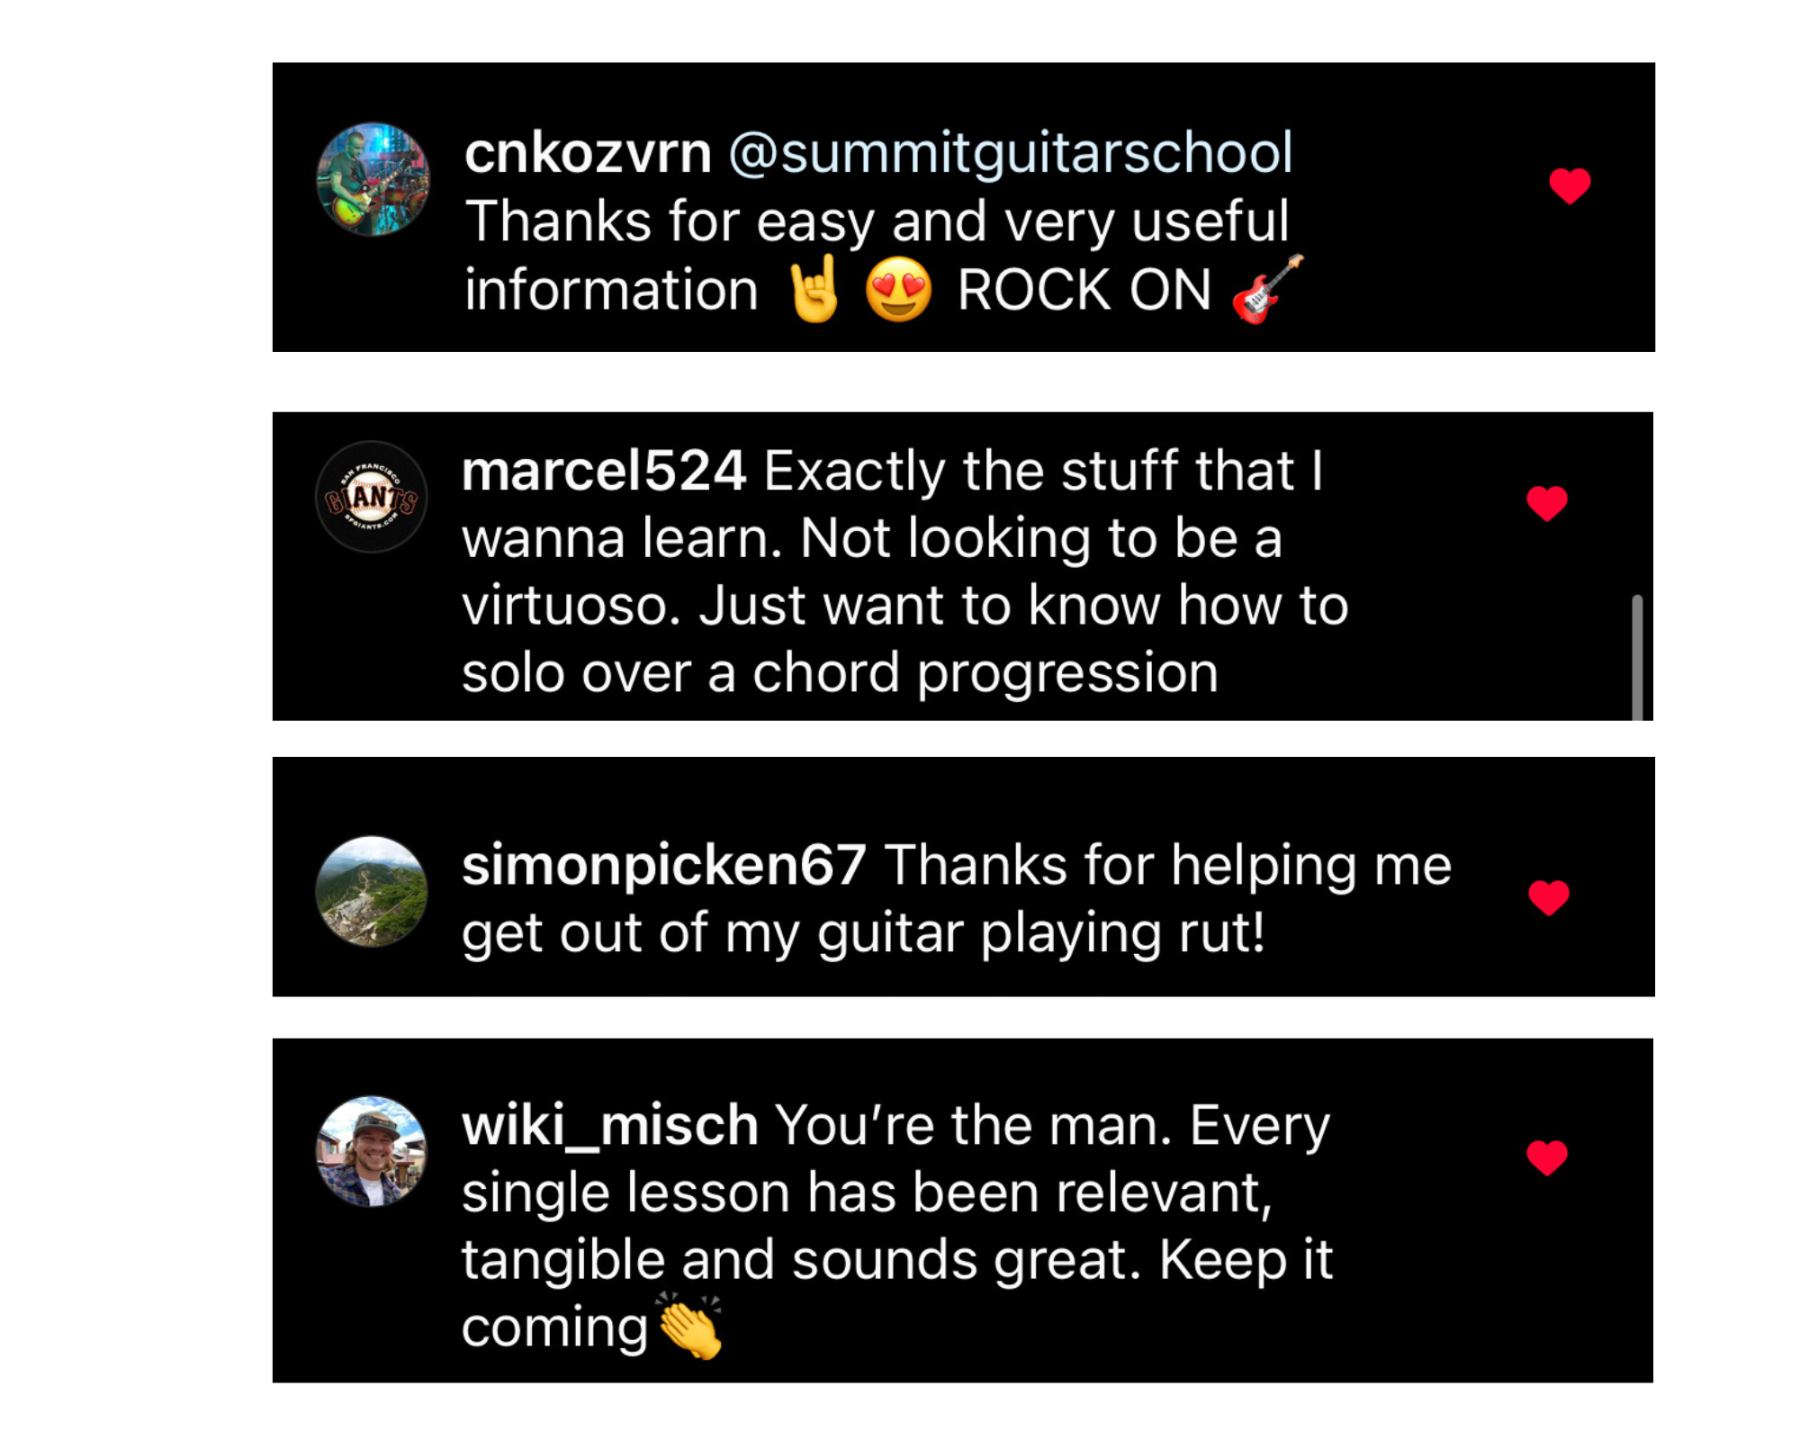Click the text 'solo over a chord progression'

(x=840, y=673)
